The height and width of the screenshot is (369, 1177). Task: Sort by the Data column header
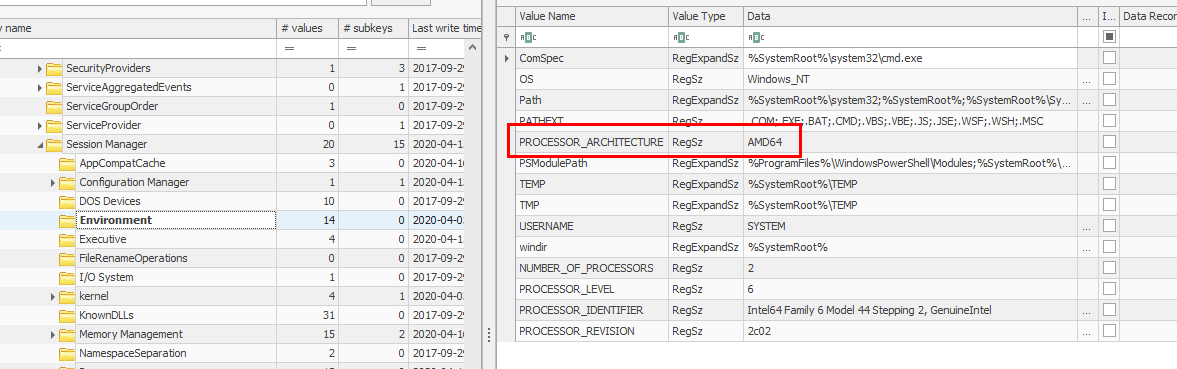click(x=911, y=16)
